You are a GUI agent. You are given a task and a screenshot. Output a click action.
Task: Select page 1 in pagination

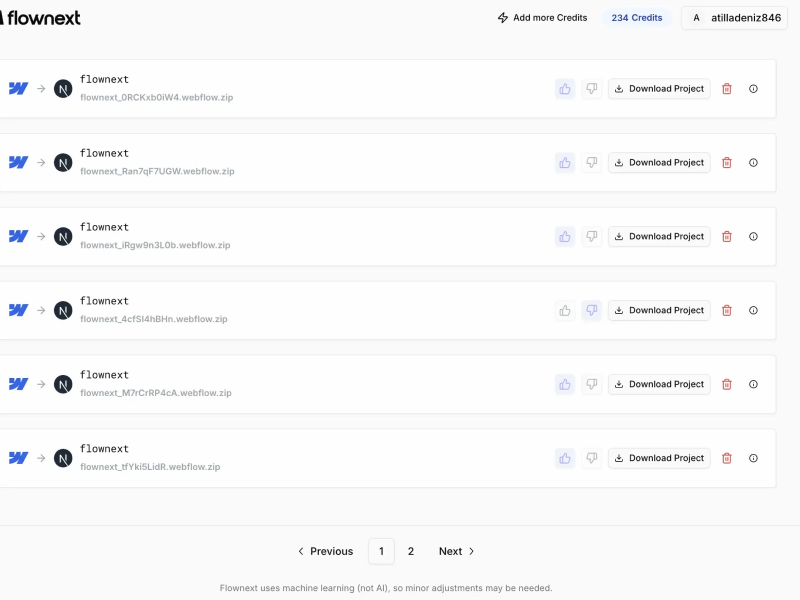pyautogui.click(x=381, y=552)
